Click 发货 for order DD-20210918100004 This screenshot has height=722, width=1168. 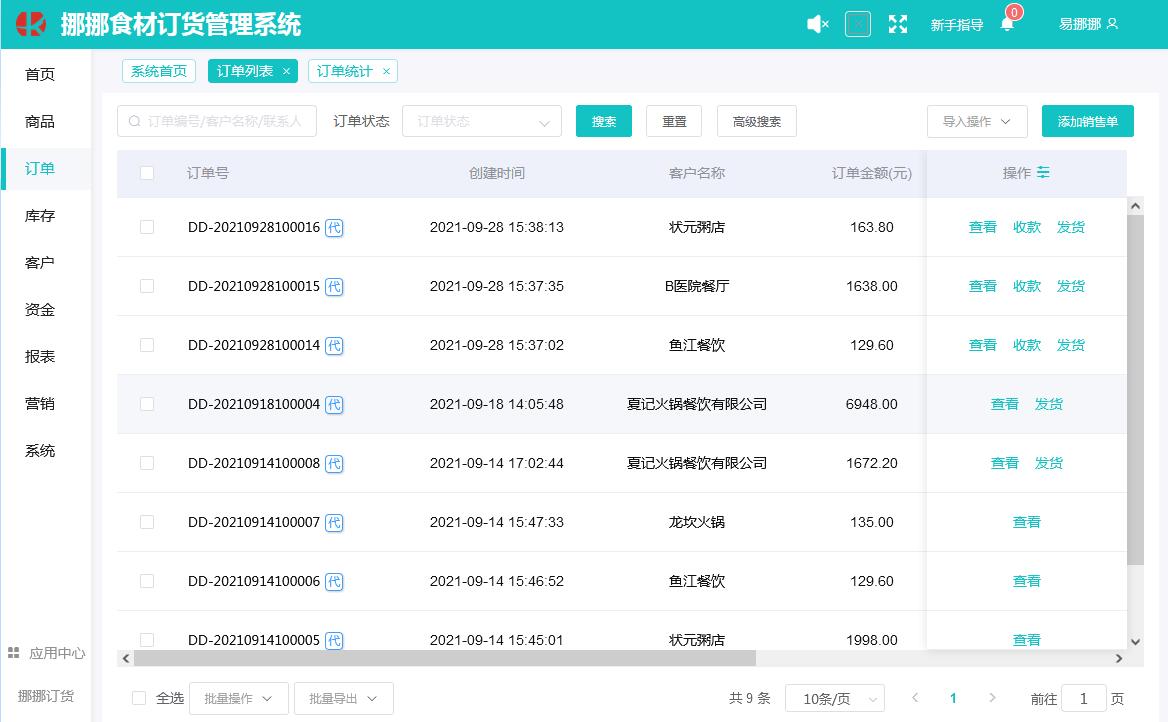[1049, 404]
